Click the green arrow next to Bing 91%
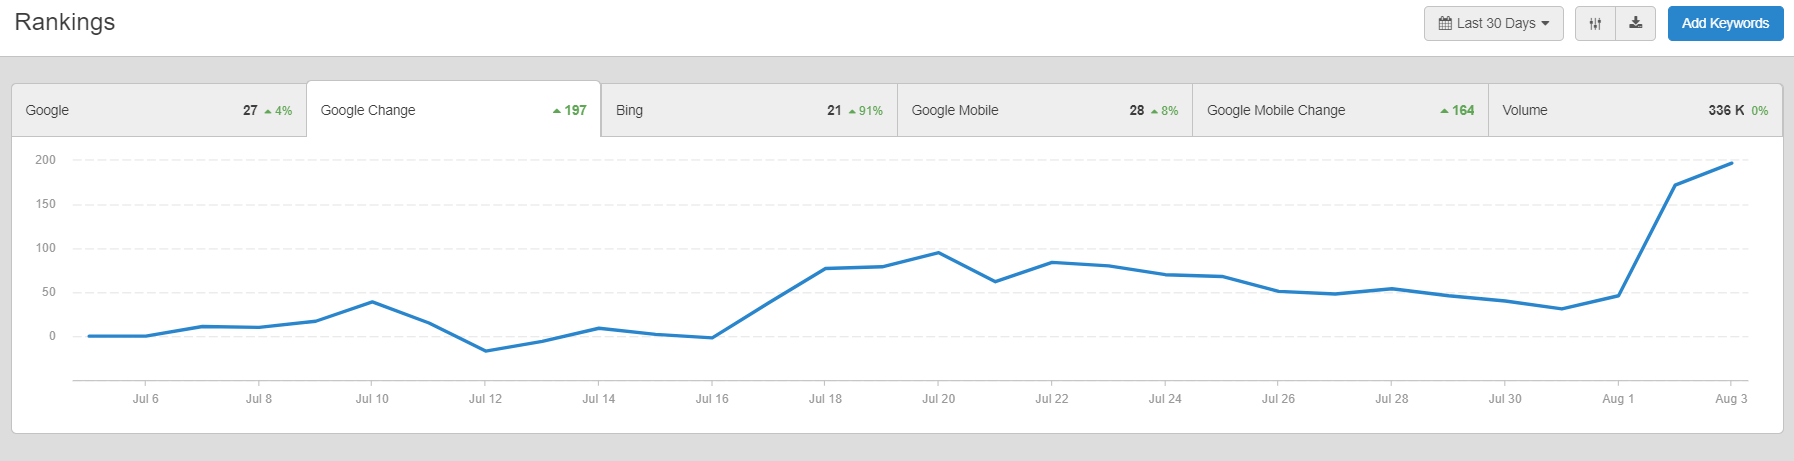The image size is (1794, 461). tap(852, 111)
